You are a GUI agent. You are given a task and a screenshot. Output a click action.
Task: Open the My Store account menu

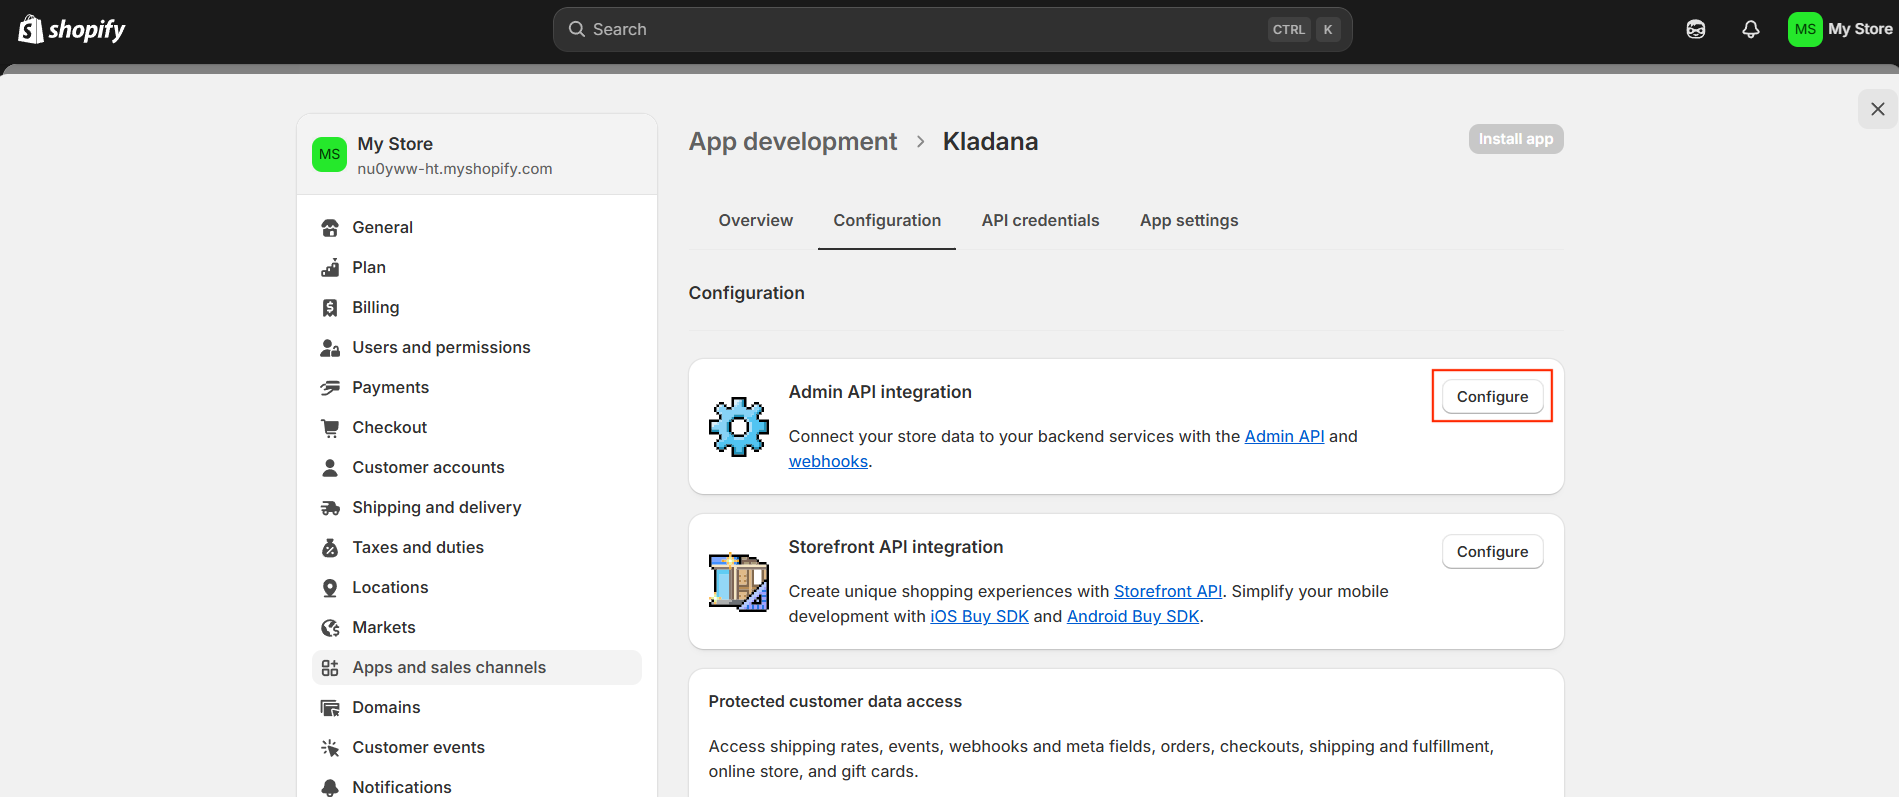1840,30
